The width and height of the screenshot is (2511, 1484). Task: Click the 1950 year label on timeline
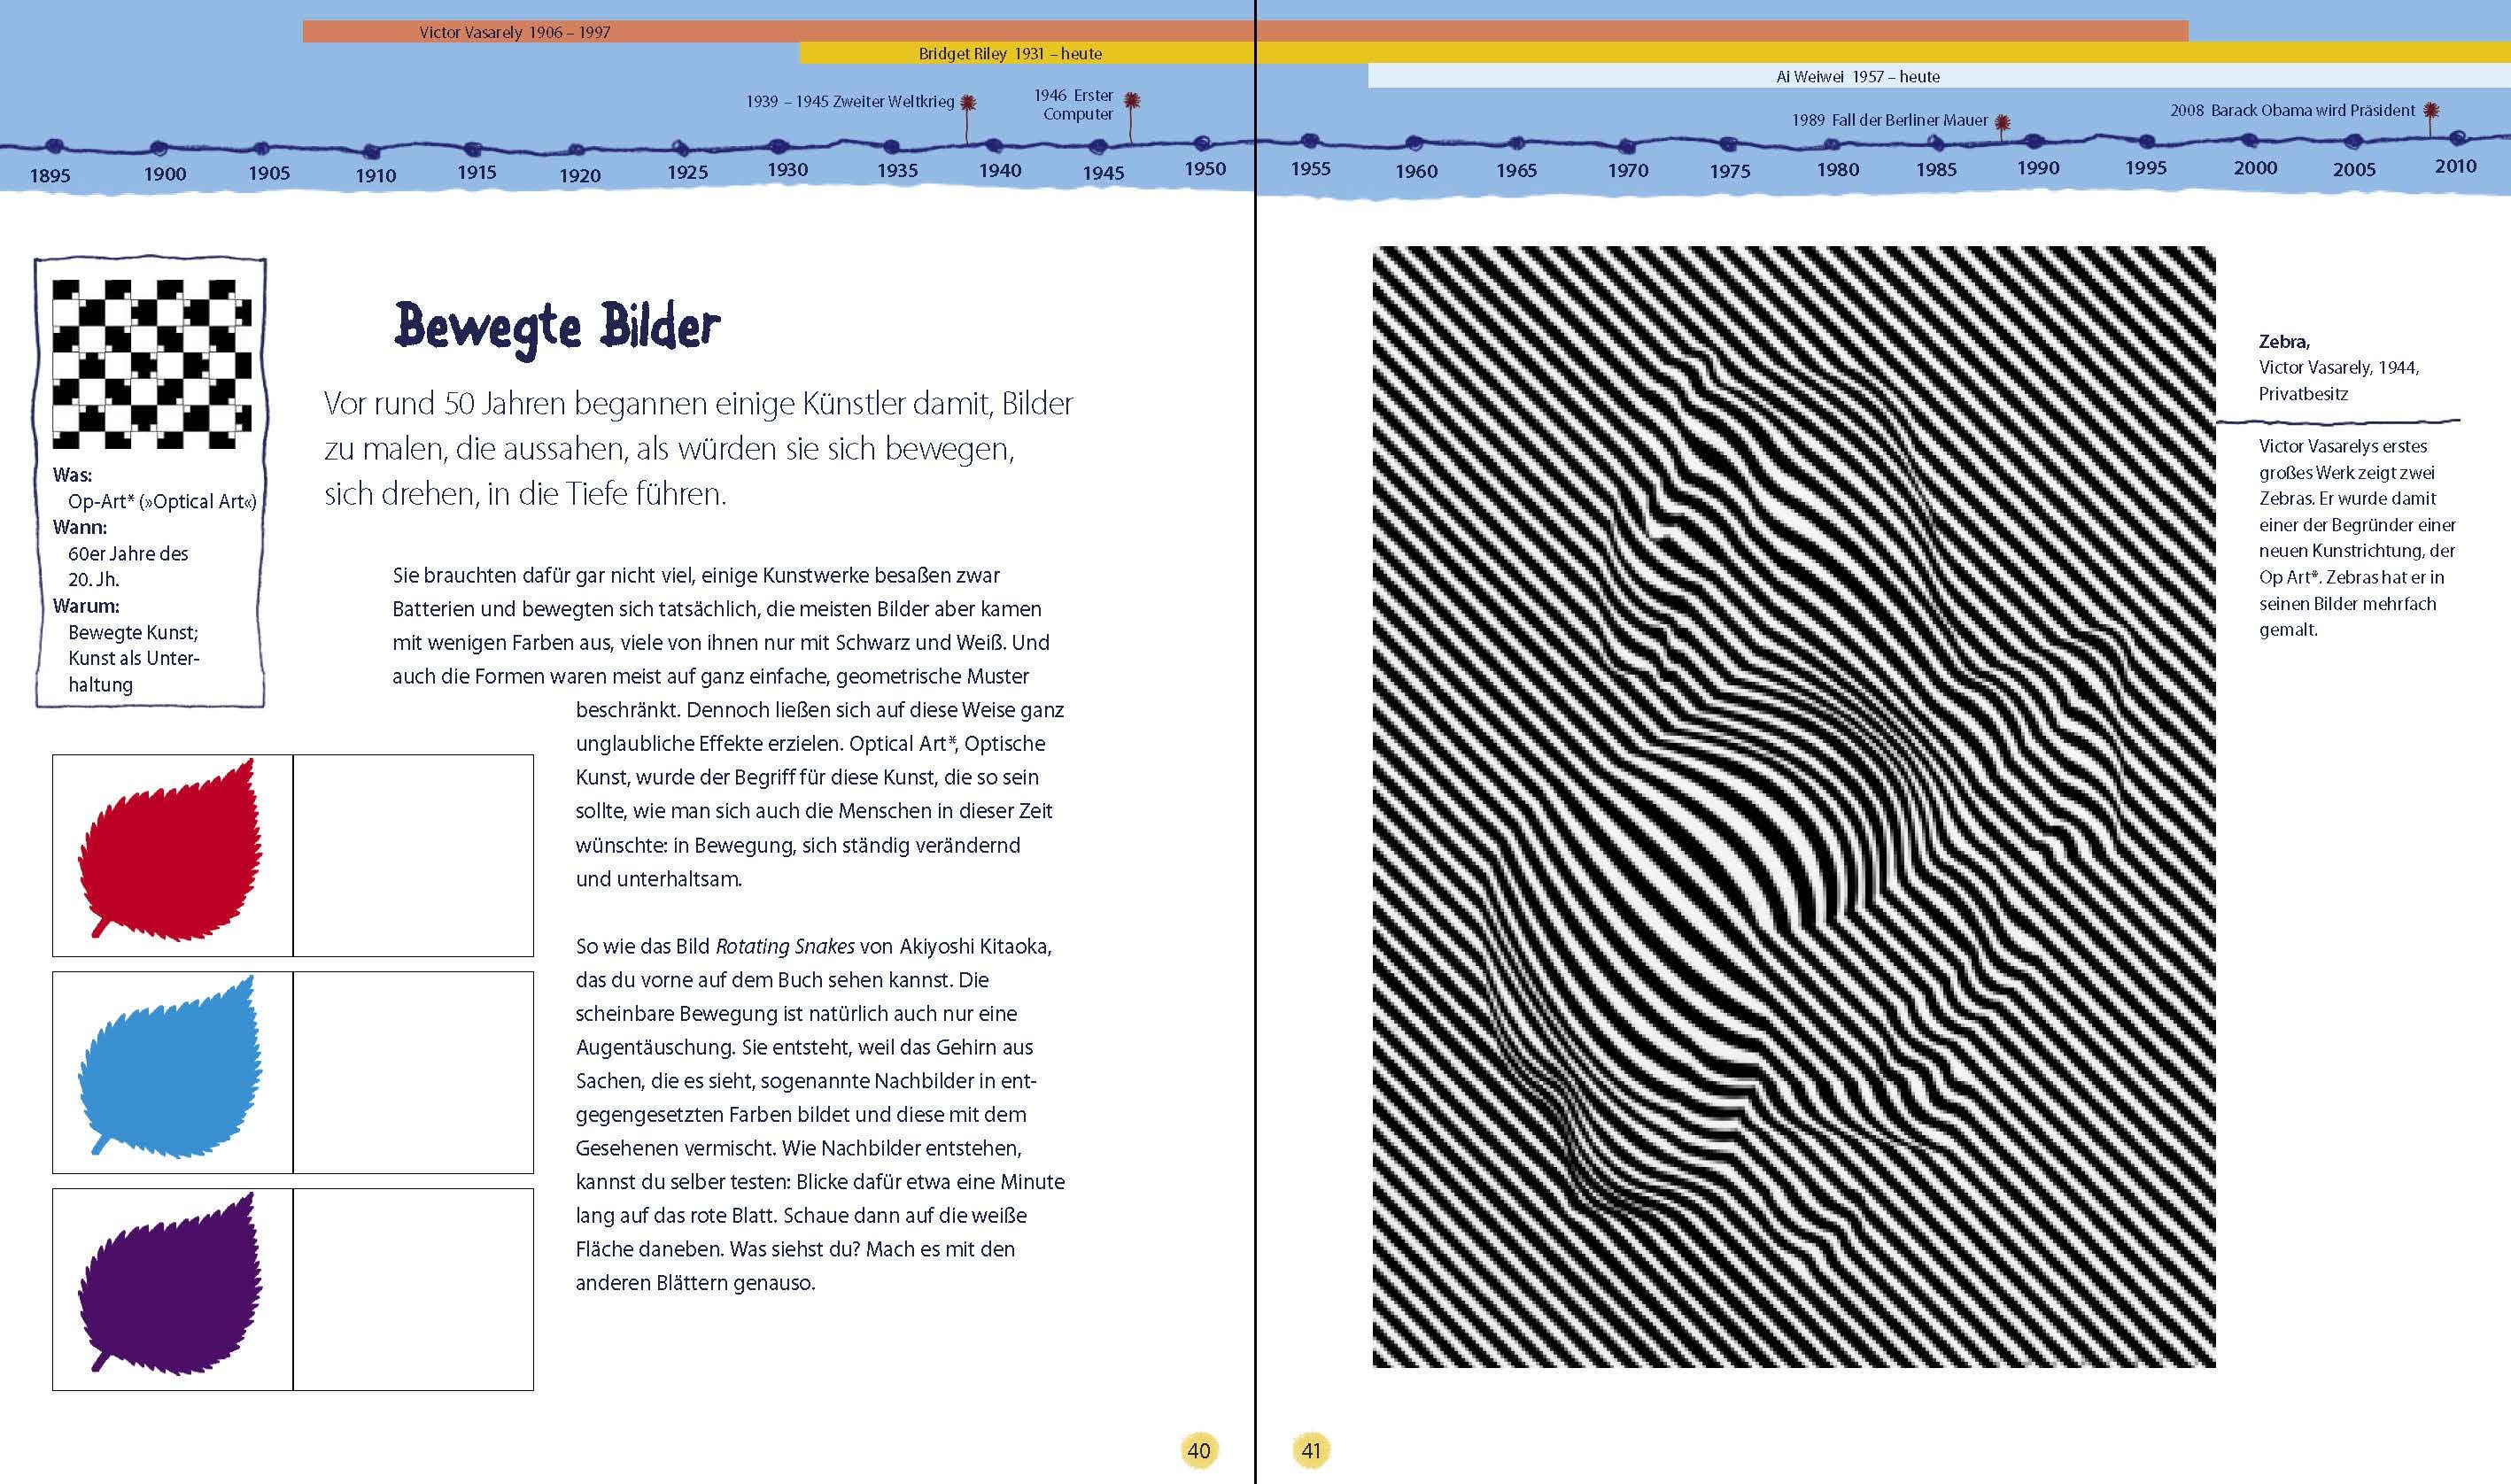coord(1205,169)
